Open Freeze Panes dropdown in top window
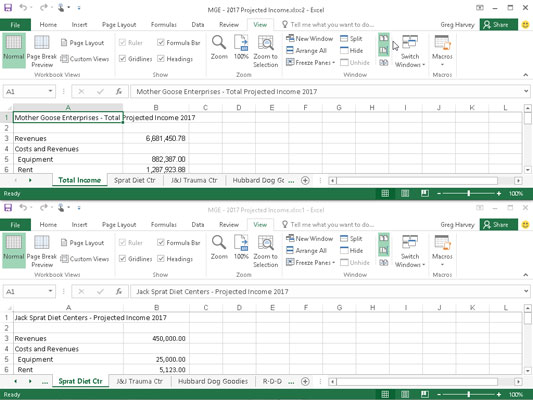This screenshot has height=400, width=533. point(310,63)
